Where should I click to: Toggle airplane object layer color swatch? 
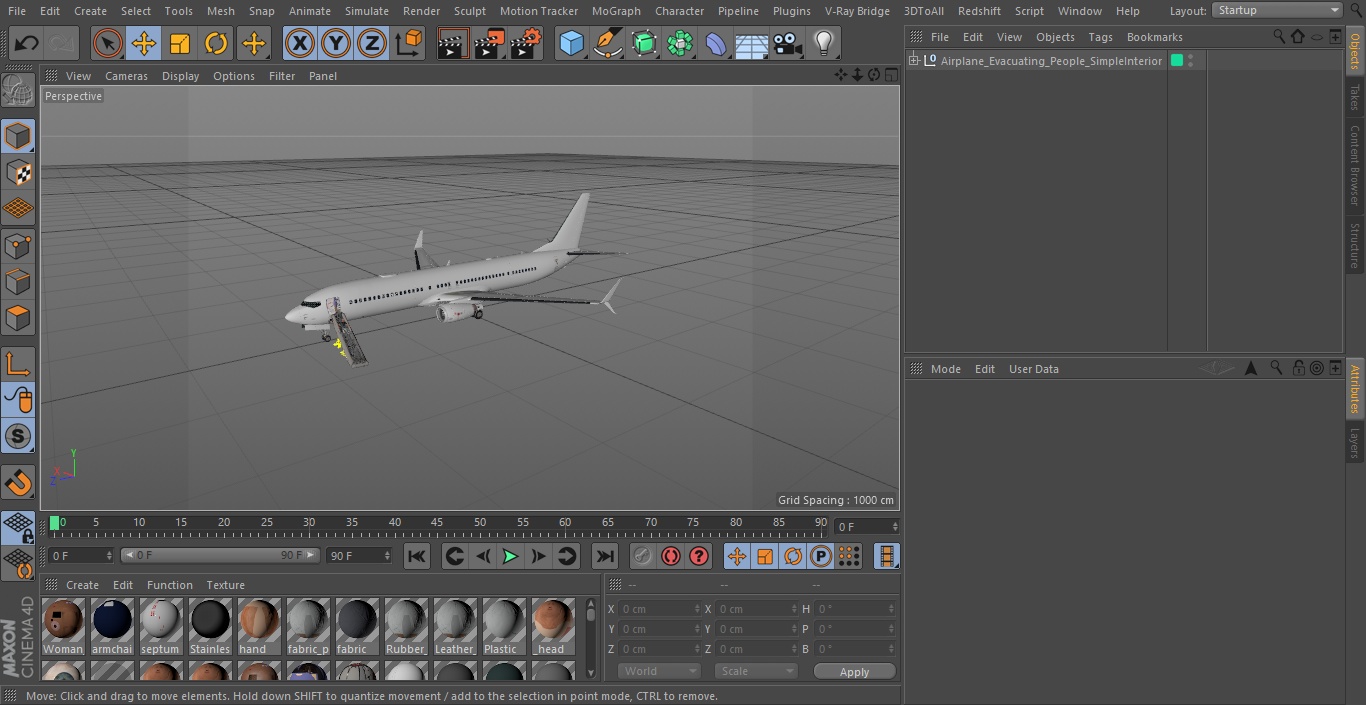(x=1177, y=61)
